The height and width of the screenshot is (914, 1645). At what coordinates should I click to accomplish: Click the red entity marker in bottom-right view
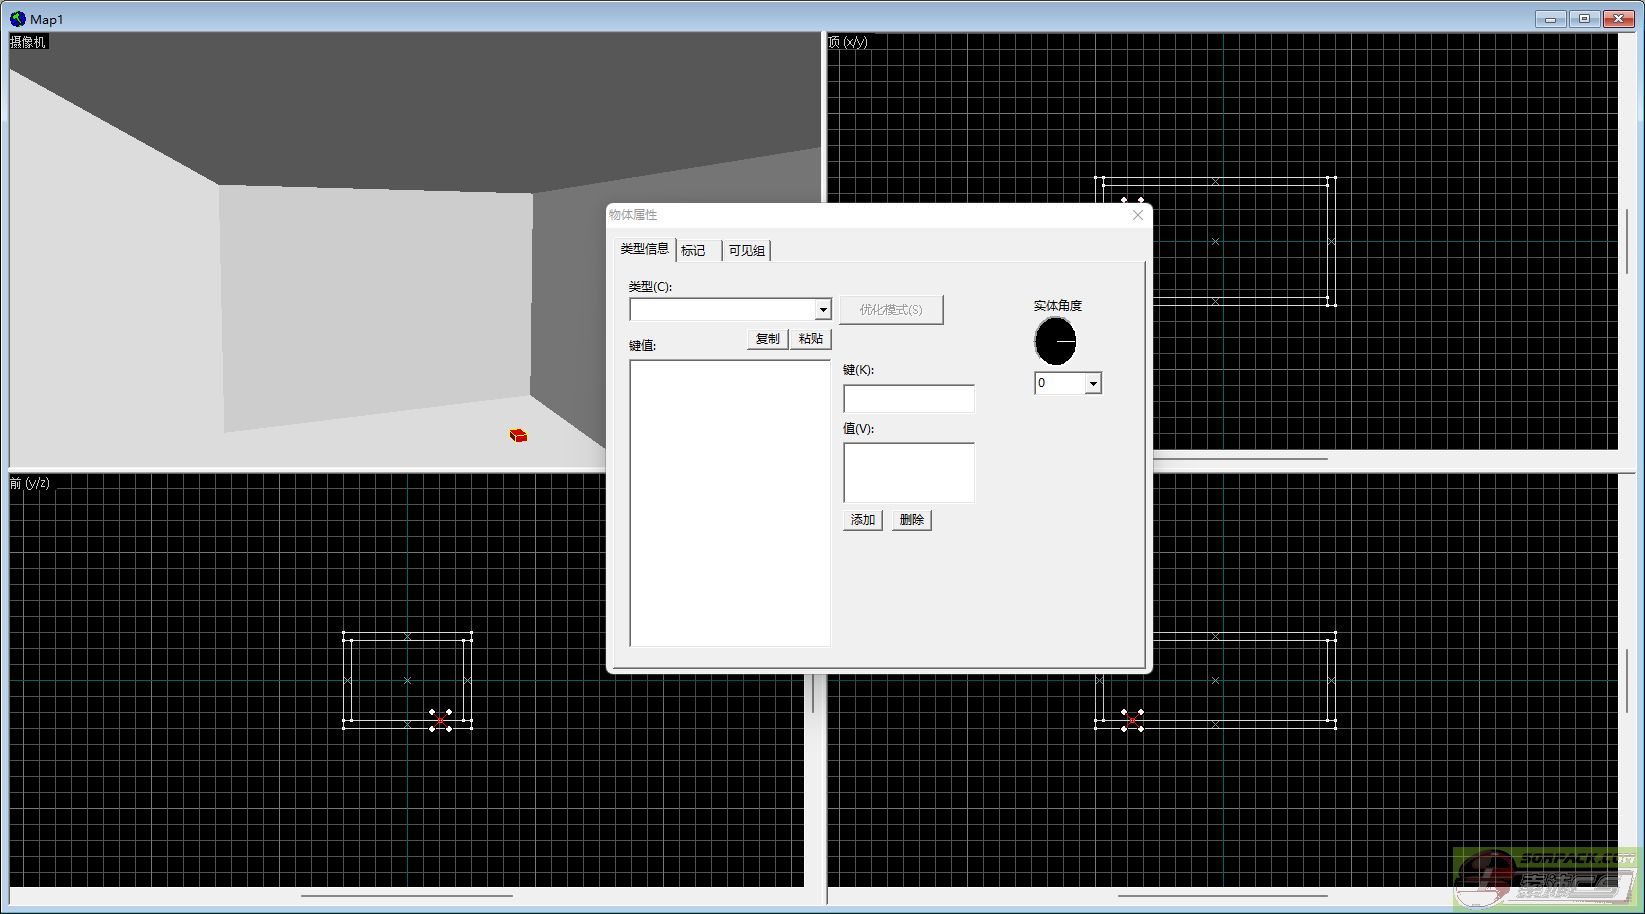pos(1132,720)
